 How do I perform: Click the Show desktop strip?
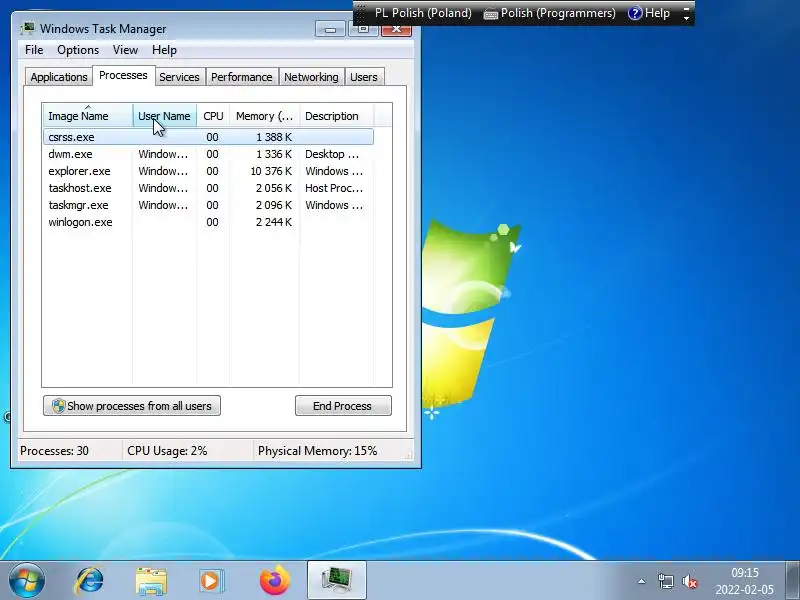(792, 580)
